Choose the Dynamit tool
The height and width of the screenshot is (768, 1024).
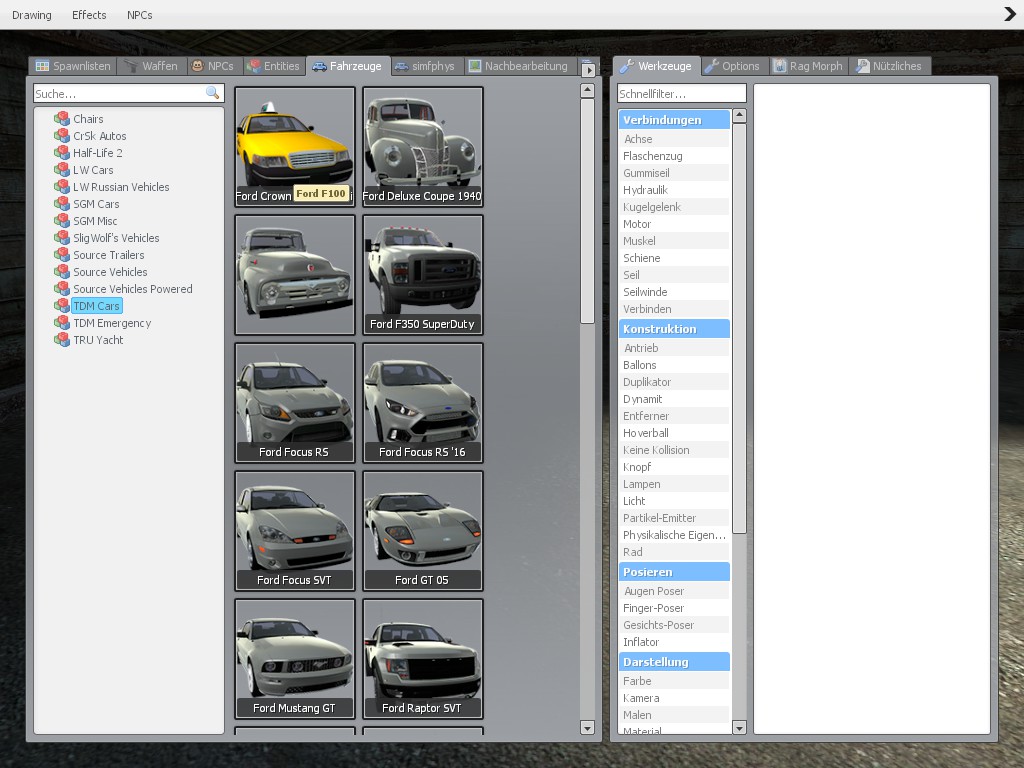(x=642, y=399)
